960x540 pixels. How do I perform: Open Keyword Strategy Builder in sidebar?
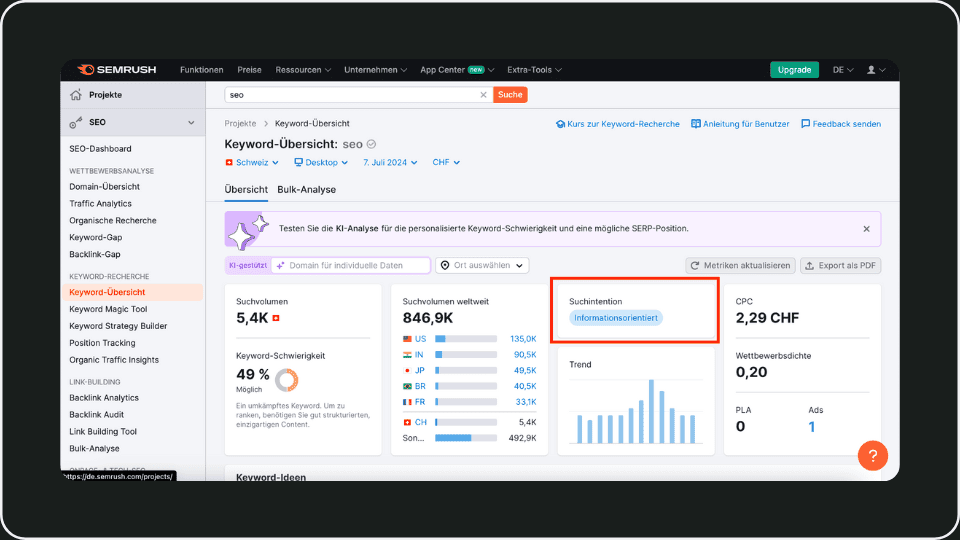[118, 326]
